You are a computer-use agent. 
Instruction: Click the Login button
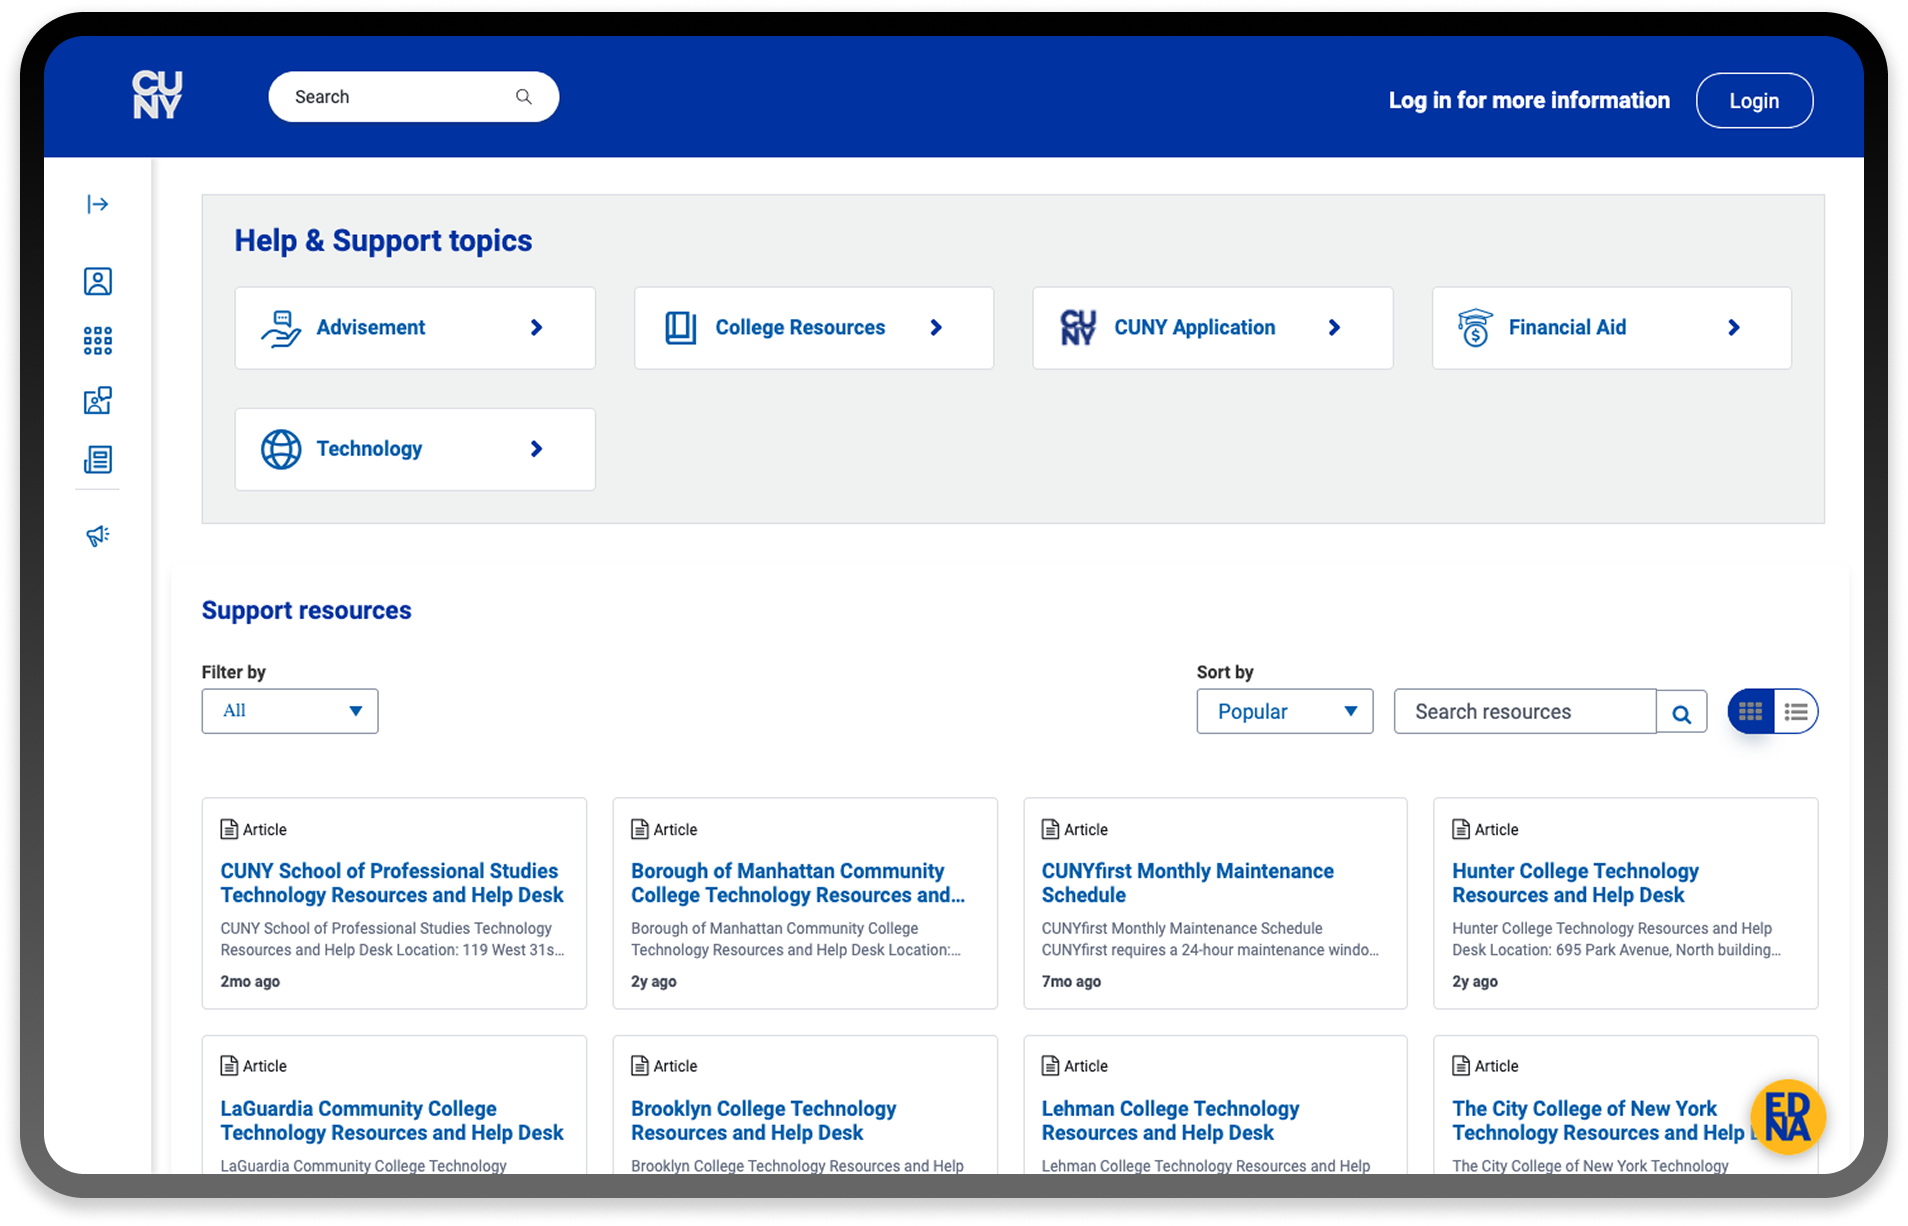point(1754,101)
